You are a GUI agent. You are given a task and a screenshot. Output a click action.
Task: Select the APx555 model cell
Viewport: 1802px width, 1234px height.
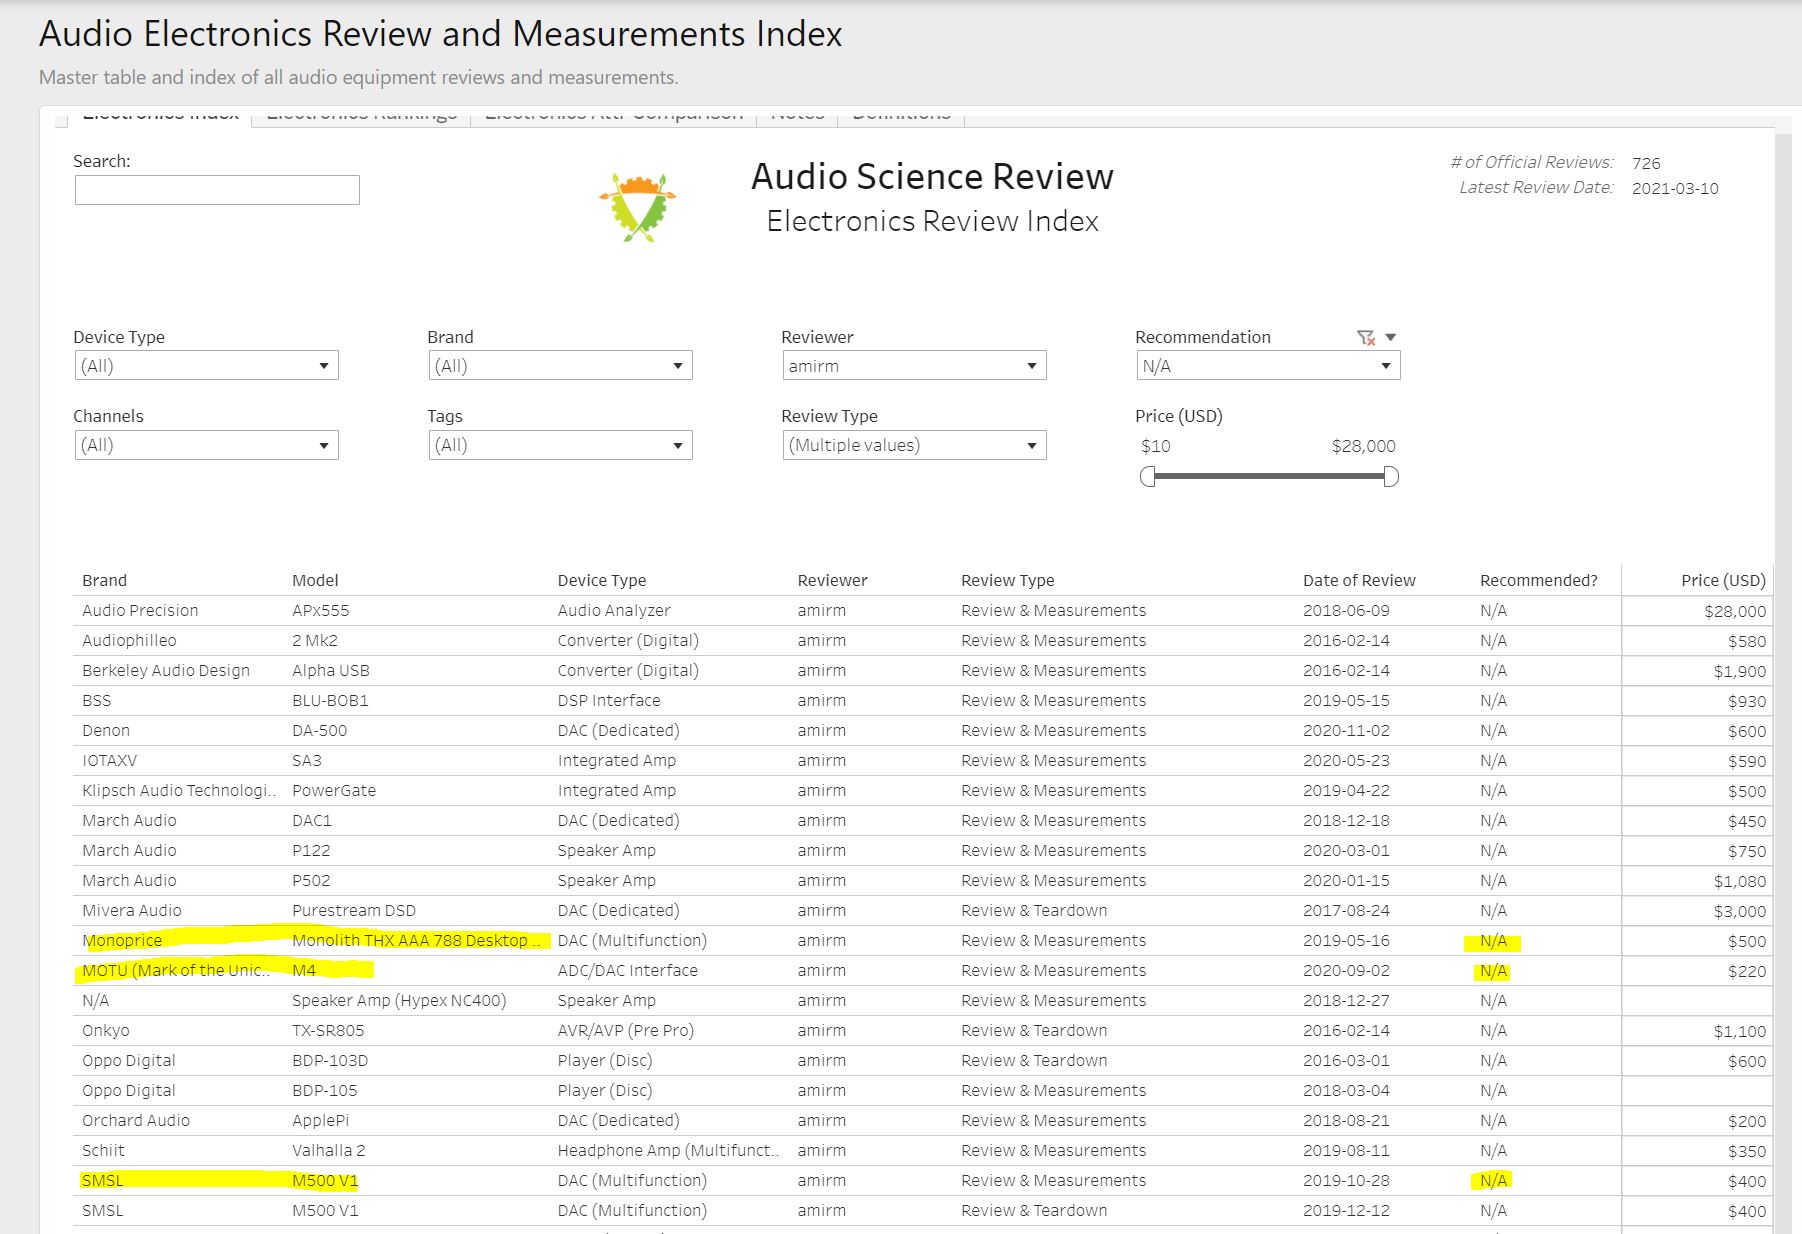pos(320,610)
